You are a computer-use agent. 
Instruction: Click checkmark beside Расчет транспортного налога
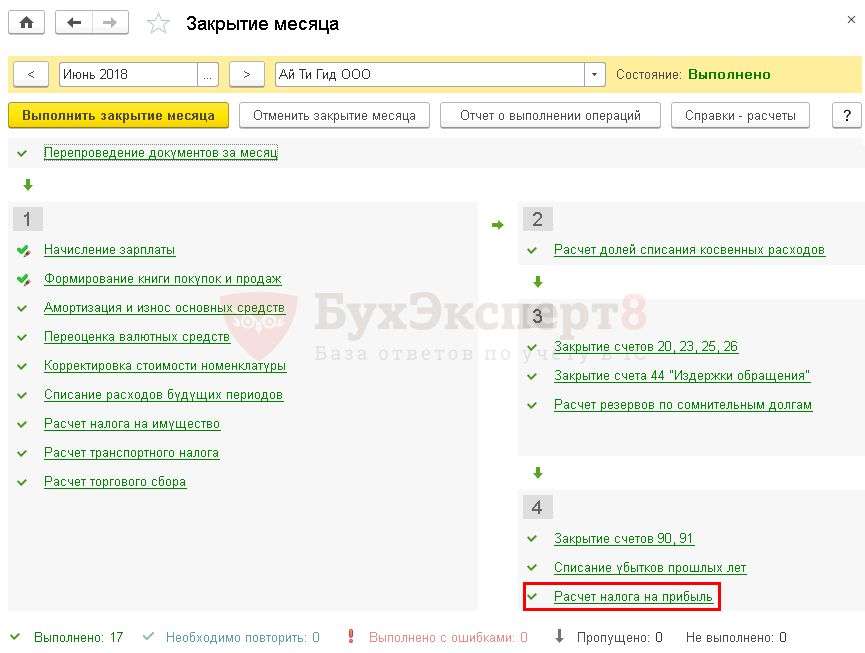22,453
